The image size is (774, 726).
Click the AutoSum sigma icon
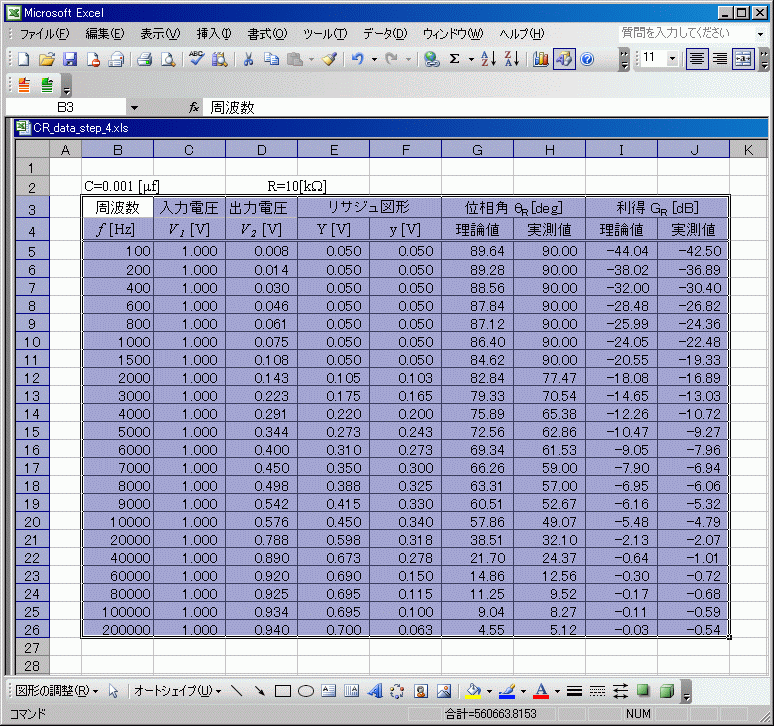455,59
